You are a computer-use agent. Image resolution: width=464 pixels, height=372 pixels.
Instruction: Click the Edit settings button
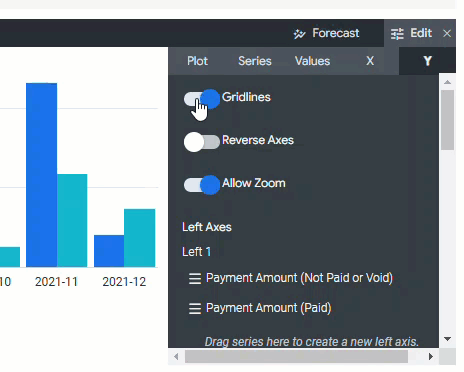tap(411, 33)
